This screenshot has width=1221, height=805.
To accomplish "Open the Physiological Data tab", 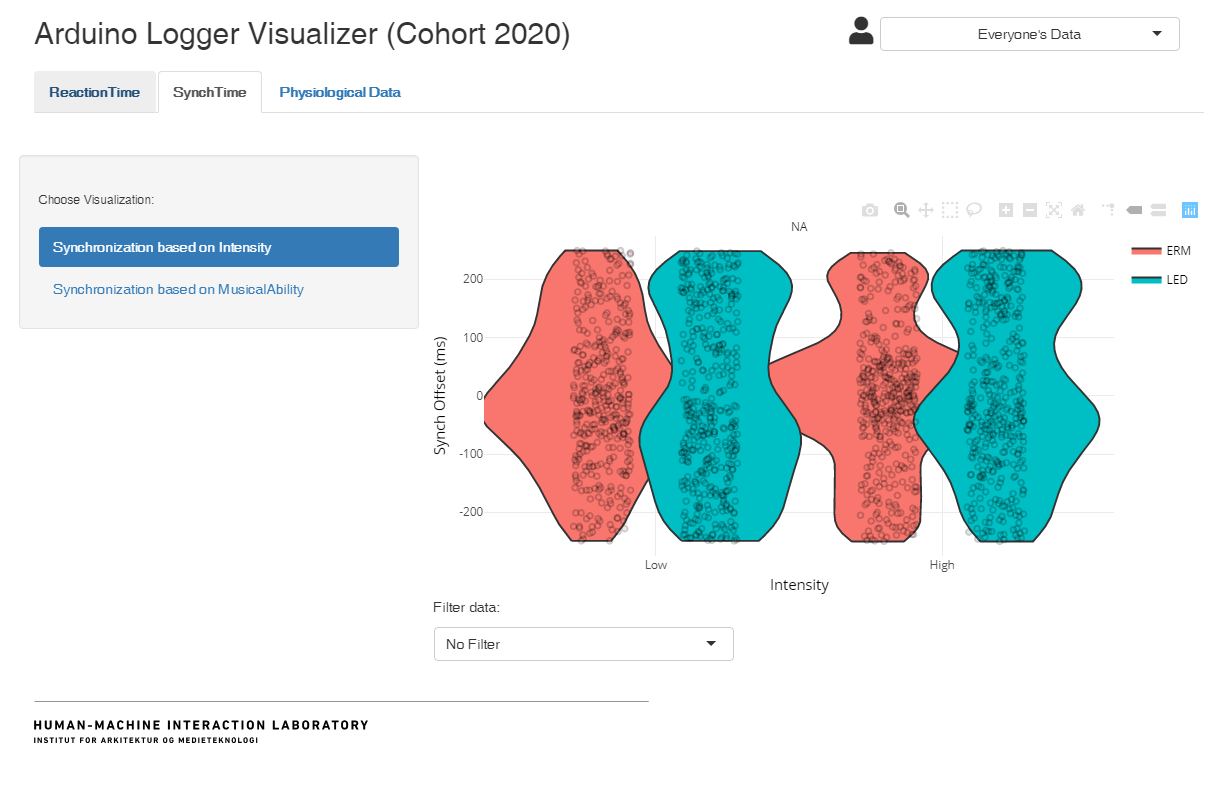I will [x=340, y=91].
